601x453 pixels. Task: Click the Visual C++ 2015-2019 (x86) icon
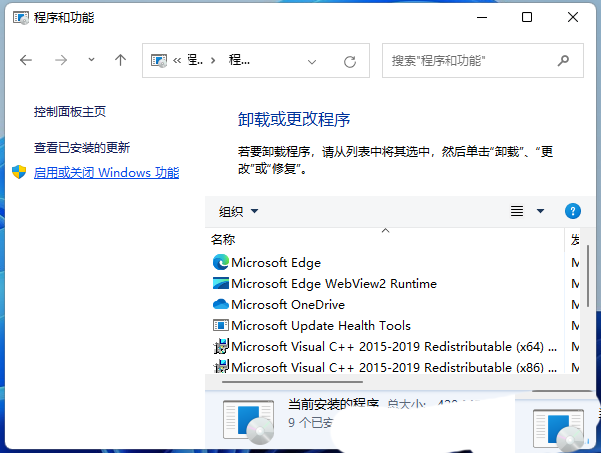(221, 368)
